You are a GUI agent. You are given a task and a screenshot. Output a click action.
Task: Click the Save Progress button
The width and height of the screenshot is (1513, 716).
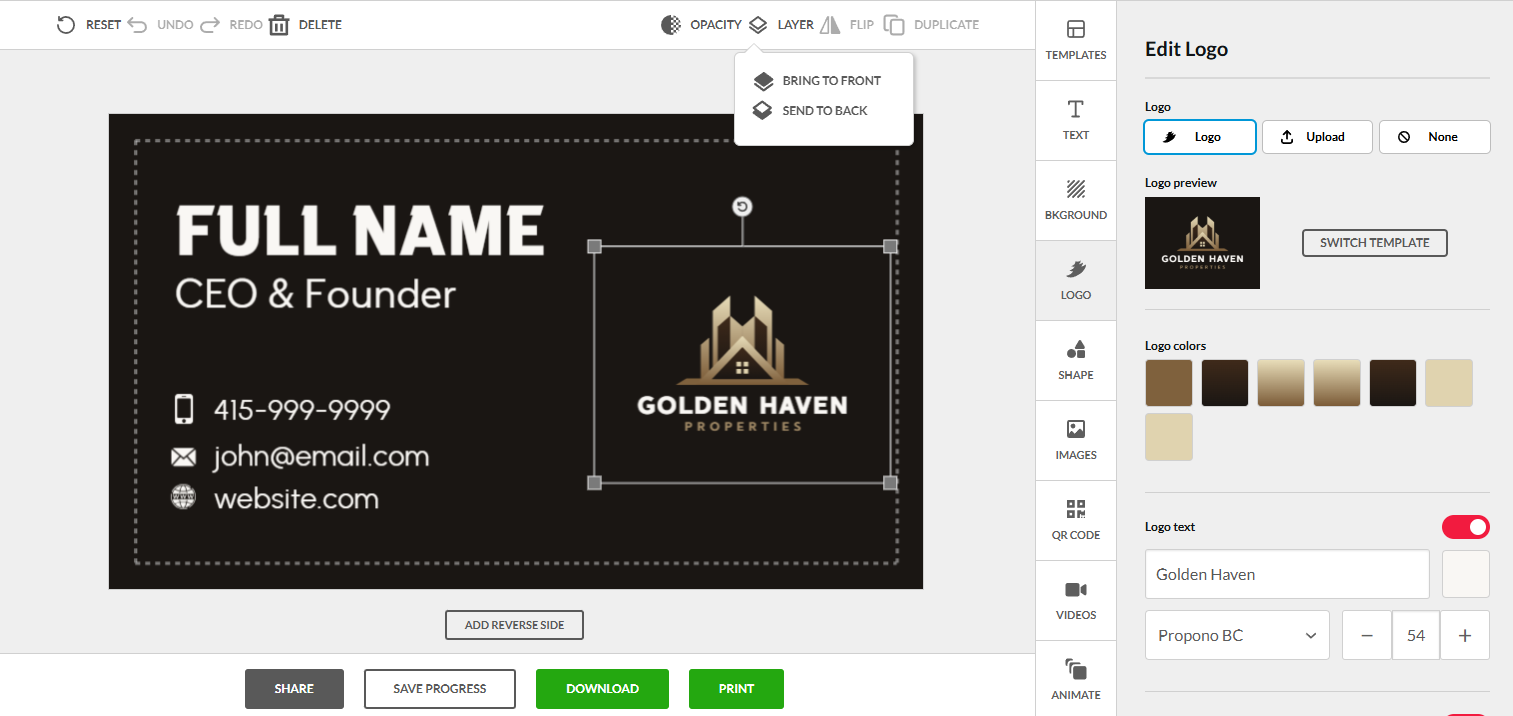440,689
